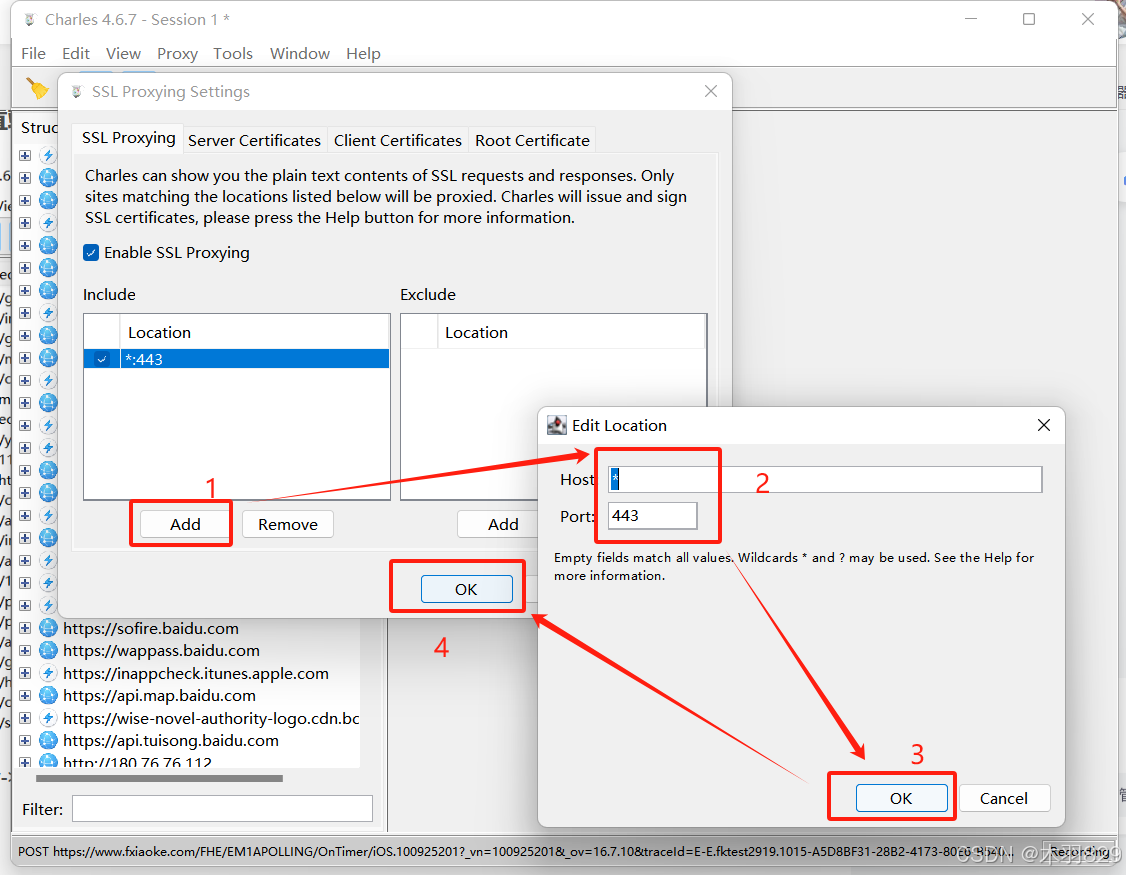This screenshot has width=1126, height=875.
Task: Expand https://api.map.baidu.com tree node
Action: pos(25,695)
